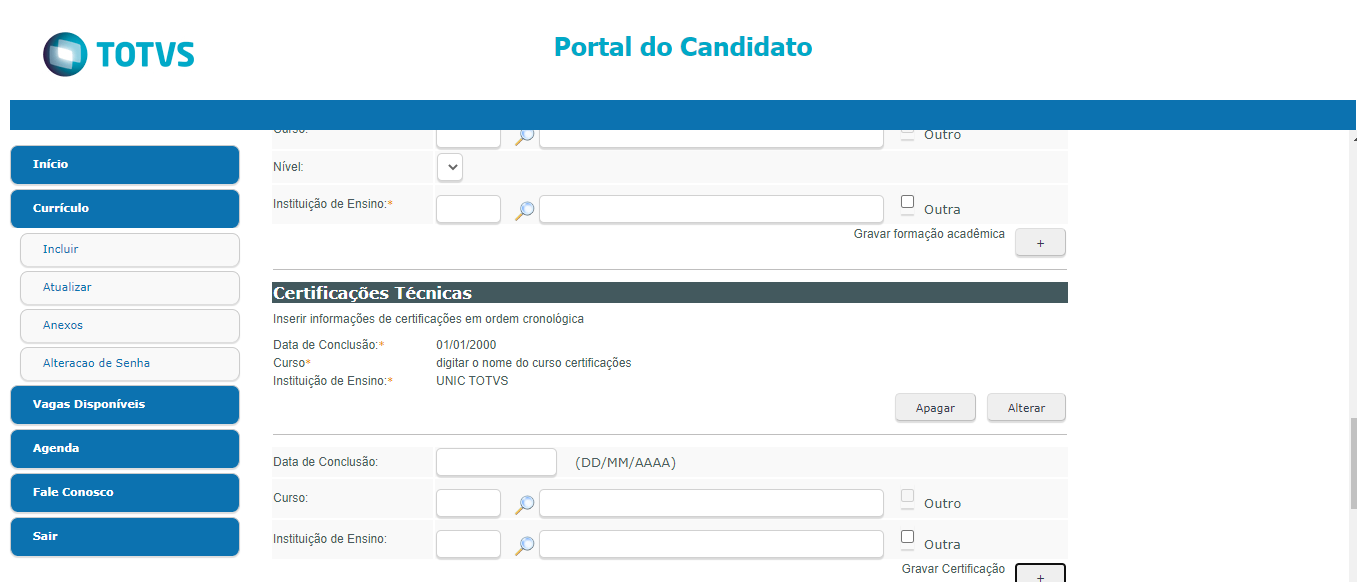The width and height of the screenshot is (1357, 582).
Task: Click the Alterar button
Action: tap(1026, 408)
